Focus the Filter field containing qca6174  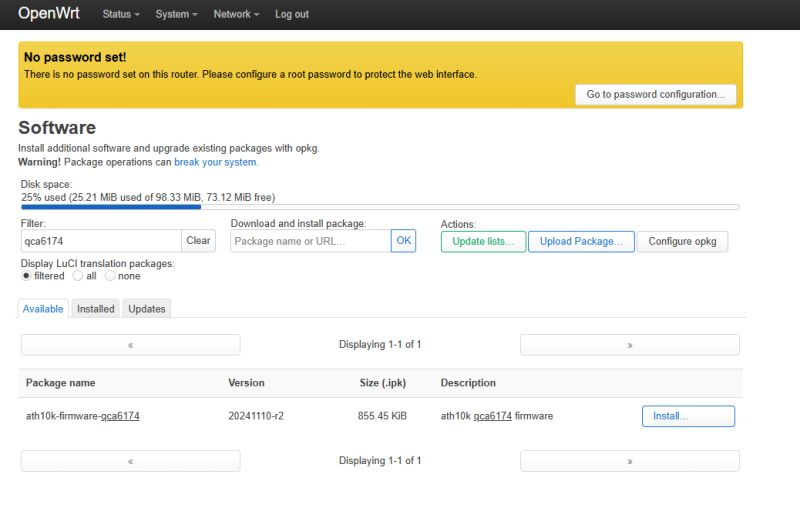point(101,241)
